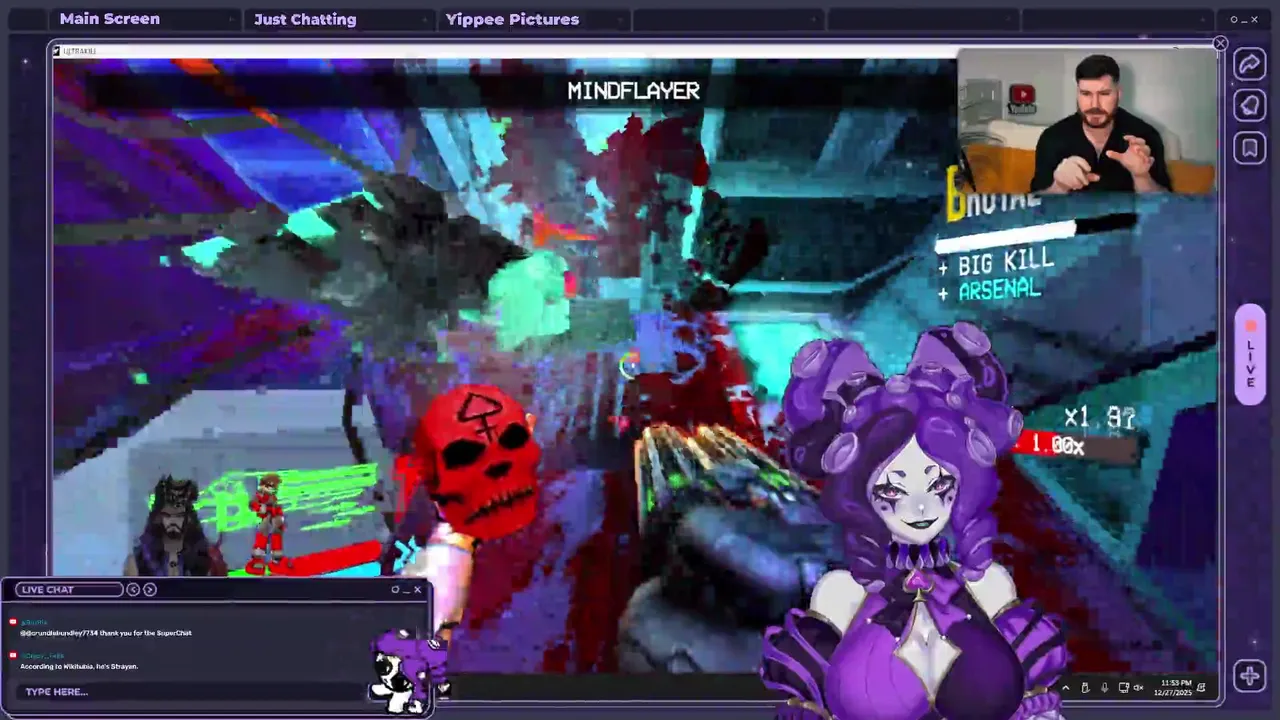The height and width of the screenshot is (720, 1280).
Task: Click the plus icon at bottom right
Action: (x=1249, y=676)
